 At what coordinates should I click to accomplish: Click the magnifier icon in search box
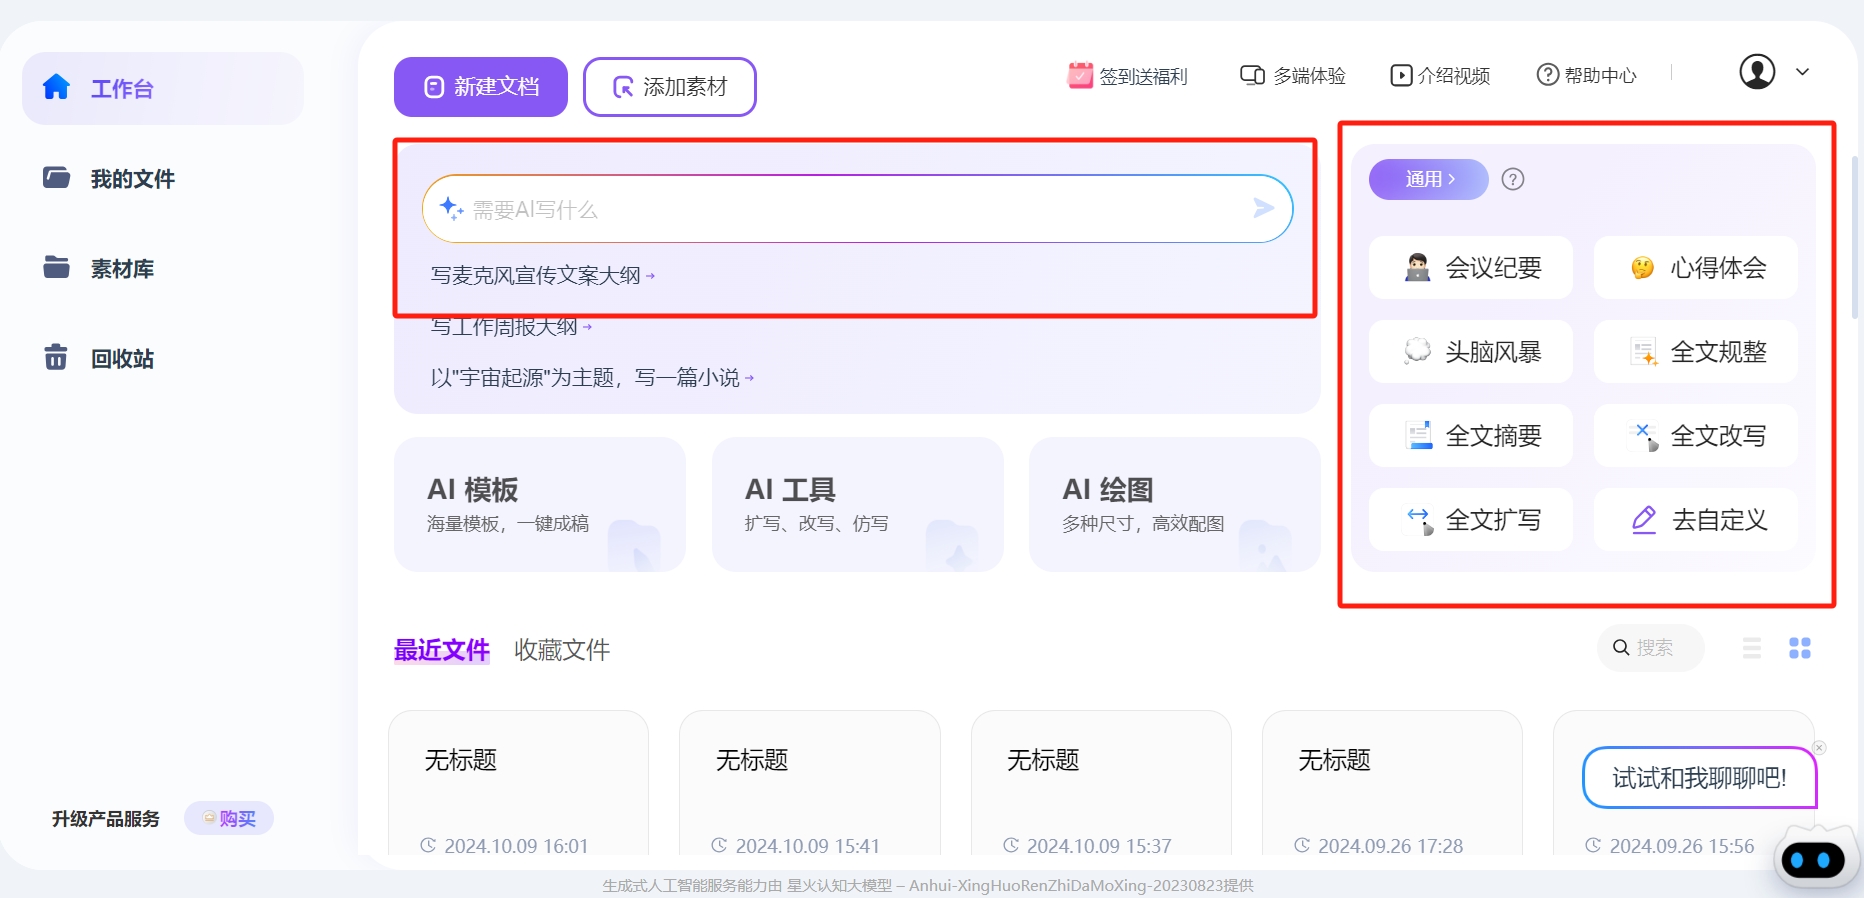(1621, 648)
